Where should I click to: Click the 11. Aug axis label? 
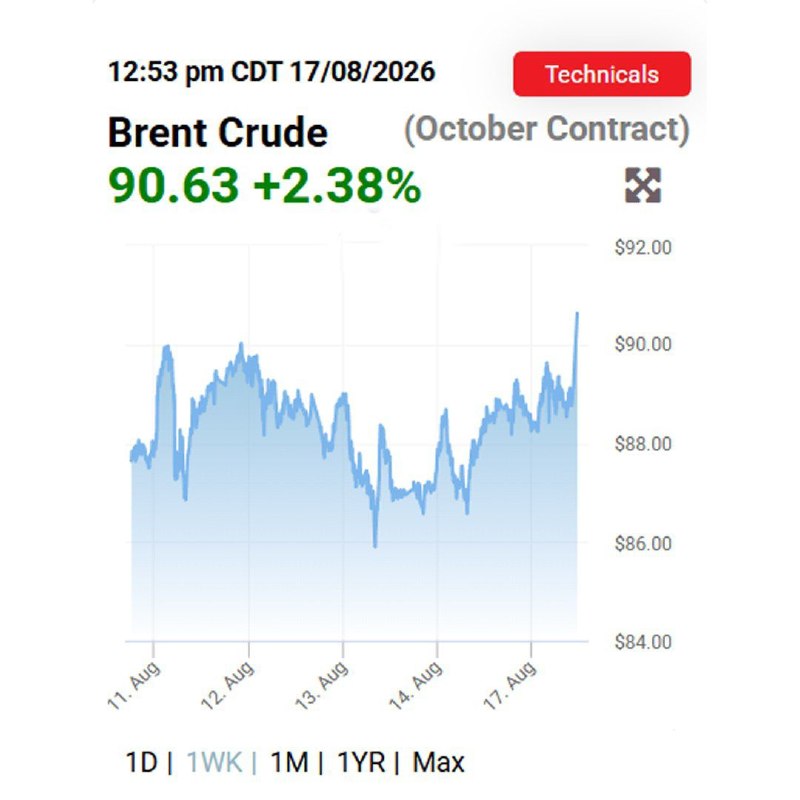point(134,685)
